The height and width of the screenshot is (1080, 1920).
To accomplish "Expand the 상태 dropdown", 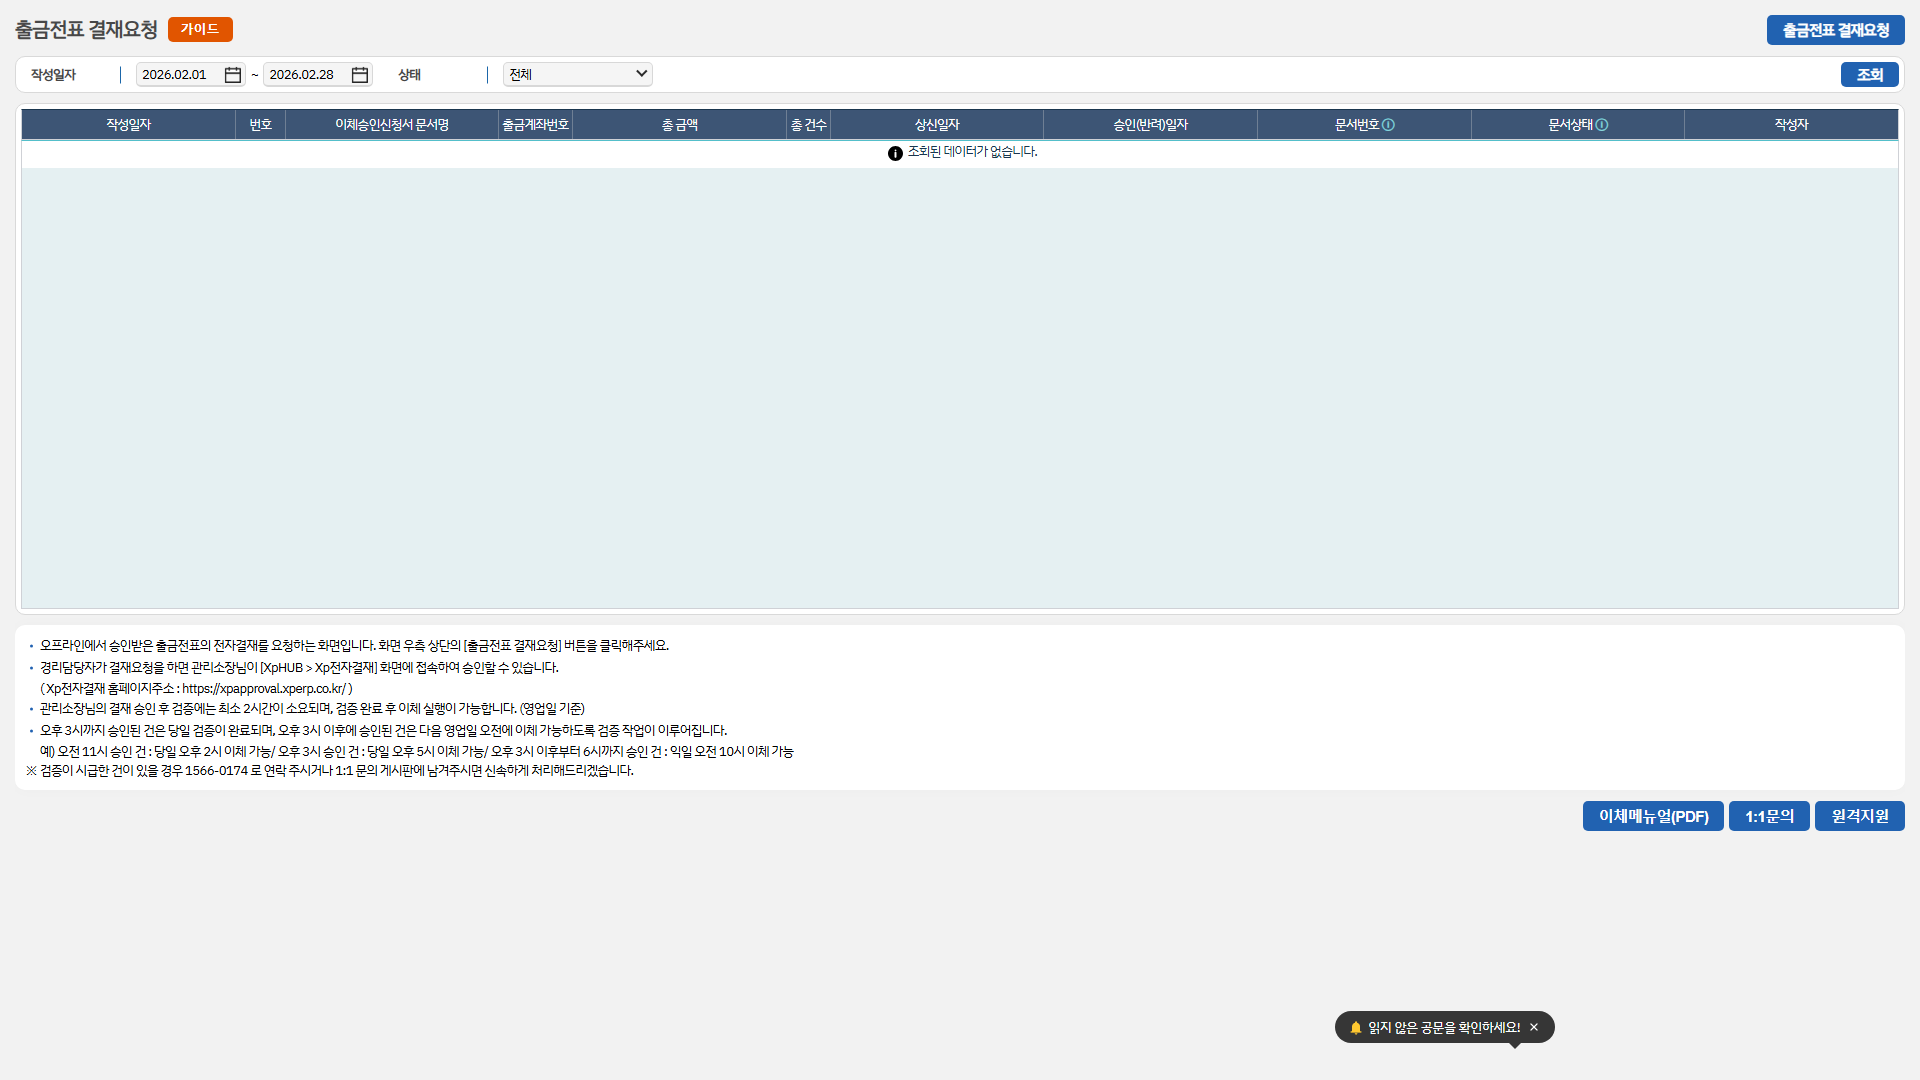I will [x=578, y=74].
